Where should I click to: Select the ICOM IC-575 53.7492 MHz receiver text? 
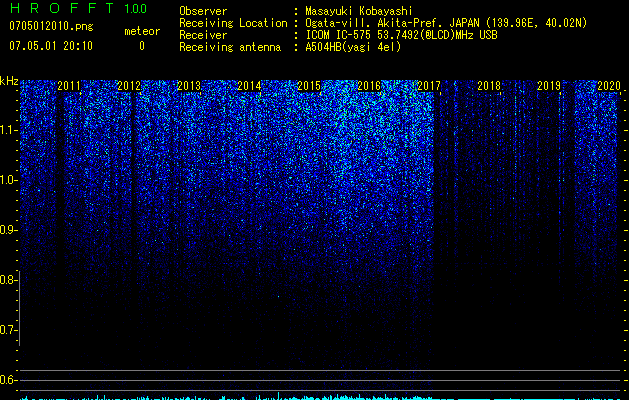(401, 35)
